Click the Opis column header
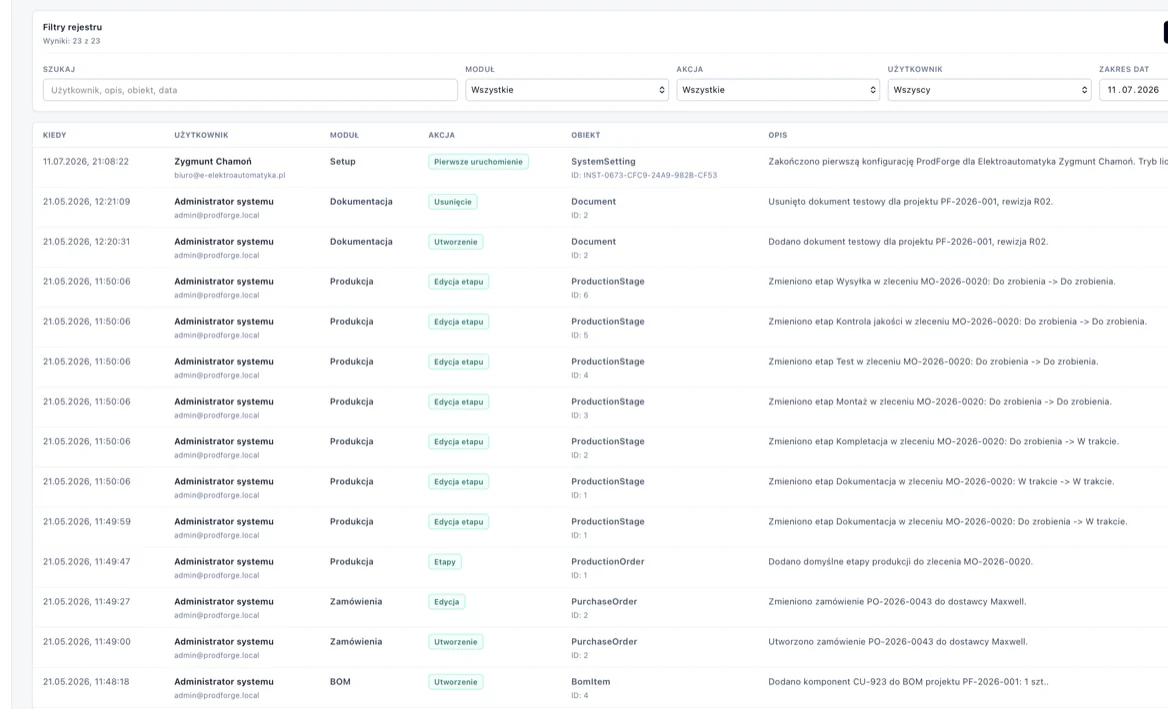The height and width of the screenshot is (709, 1168). [x=778, y=136]
